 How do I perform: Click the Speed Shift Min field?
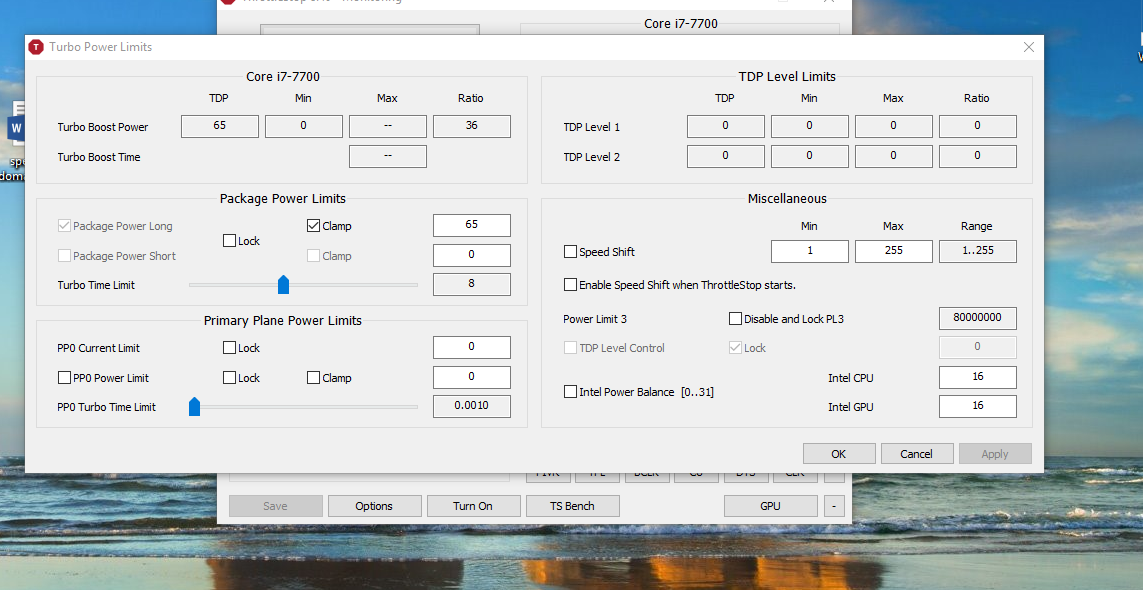(x=810, y=251)
